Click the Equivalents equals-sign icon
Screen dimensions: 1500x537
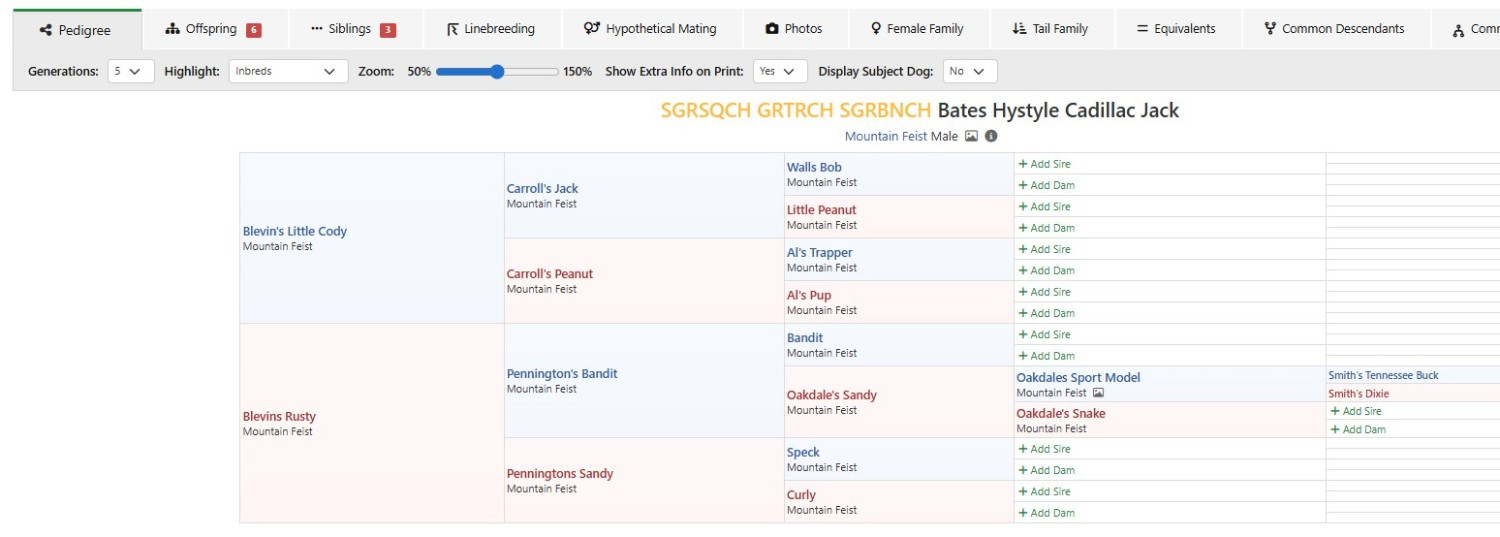point(1142,29)
